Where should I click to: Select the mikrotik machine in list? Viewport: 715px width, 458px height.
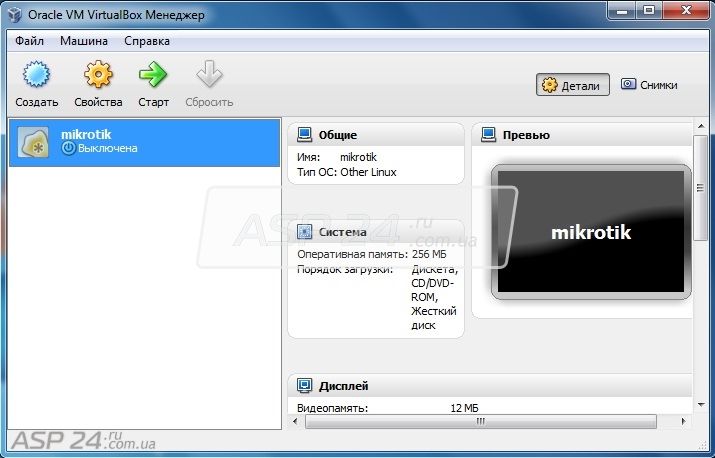tap(144, 143)
